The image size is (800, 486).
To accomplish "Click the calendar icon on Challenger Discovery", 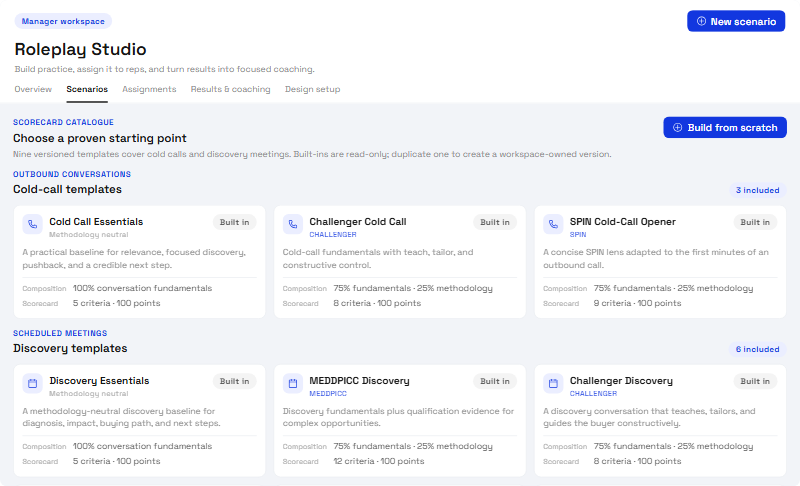I will pyautogui.click(x=553, y=383).
